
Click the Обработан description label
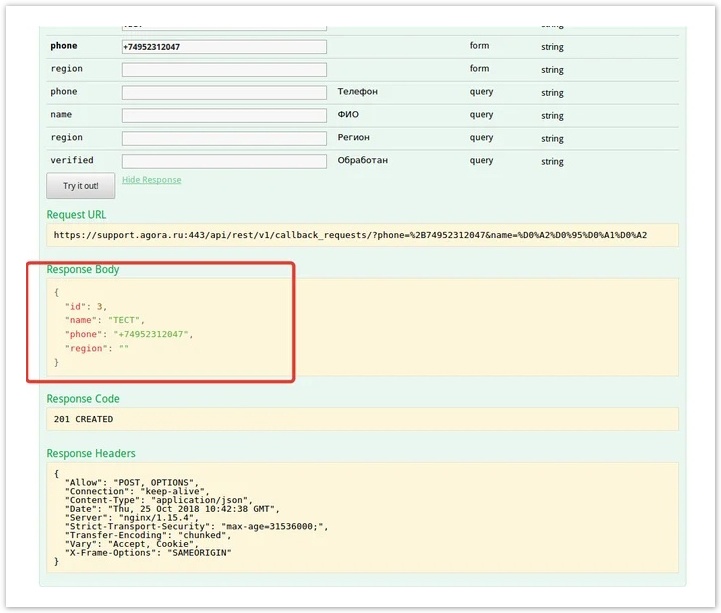363,160
